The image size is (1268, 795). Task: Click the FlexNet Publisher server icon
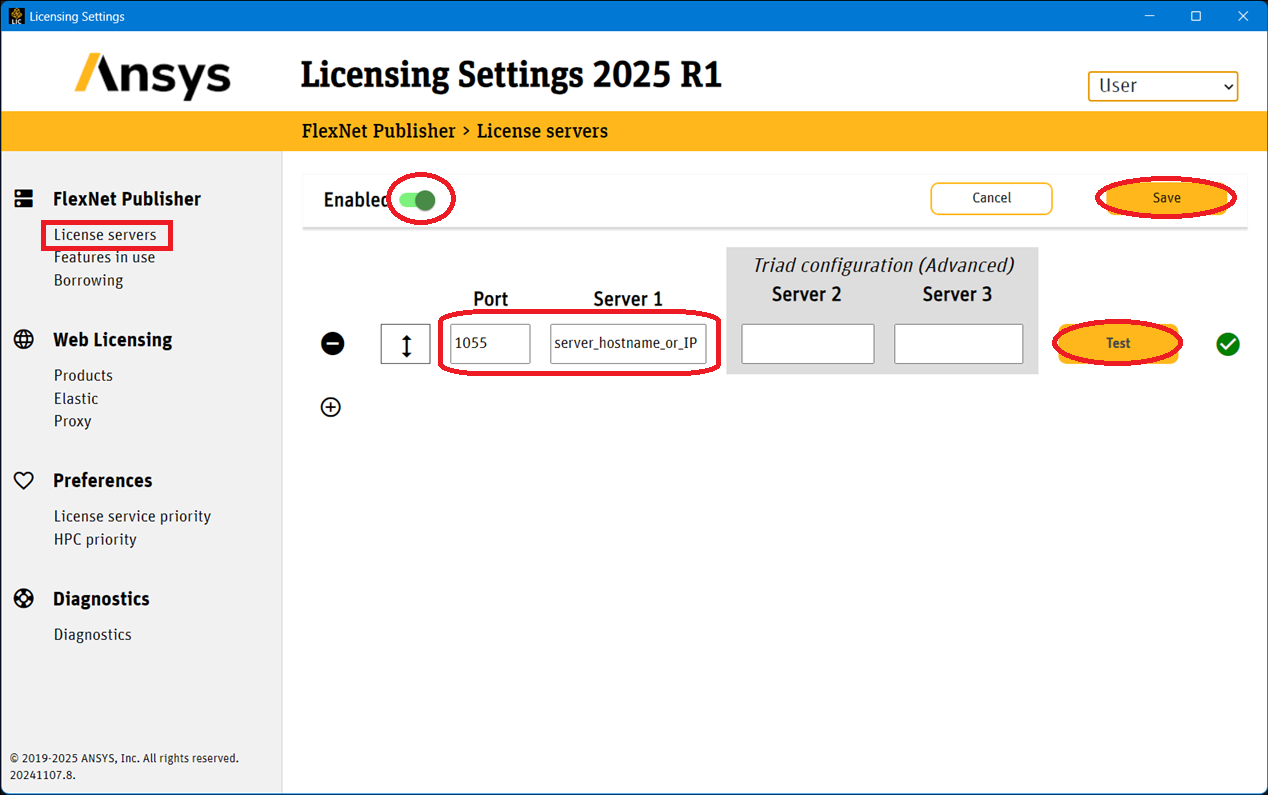click(x=24, y=199)
